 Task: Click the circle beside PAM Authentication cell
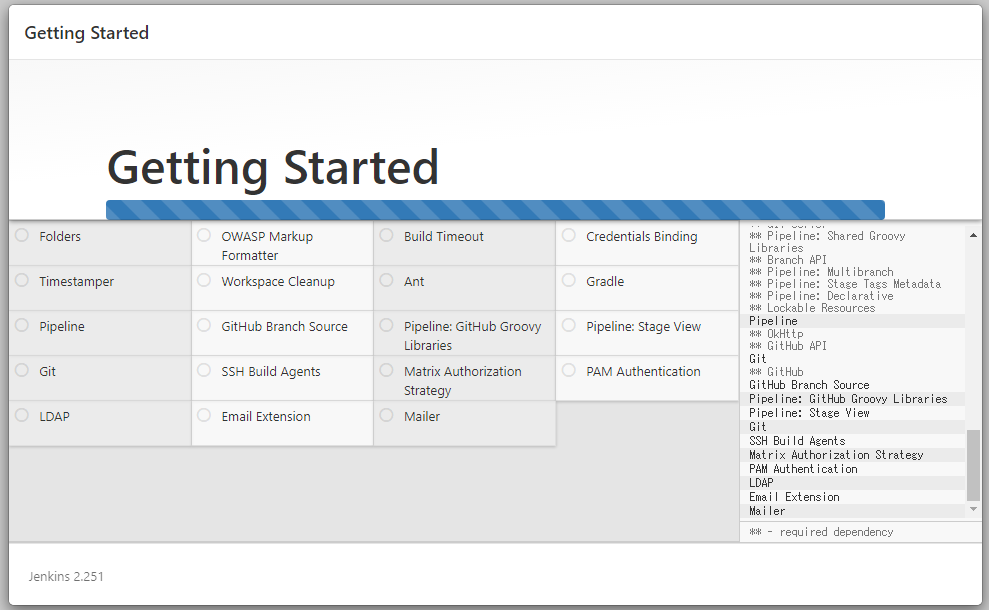point(569,370)
